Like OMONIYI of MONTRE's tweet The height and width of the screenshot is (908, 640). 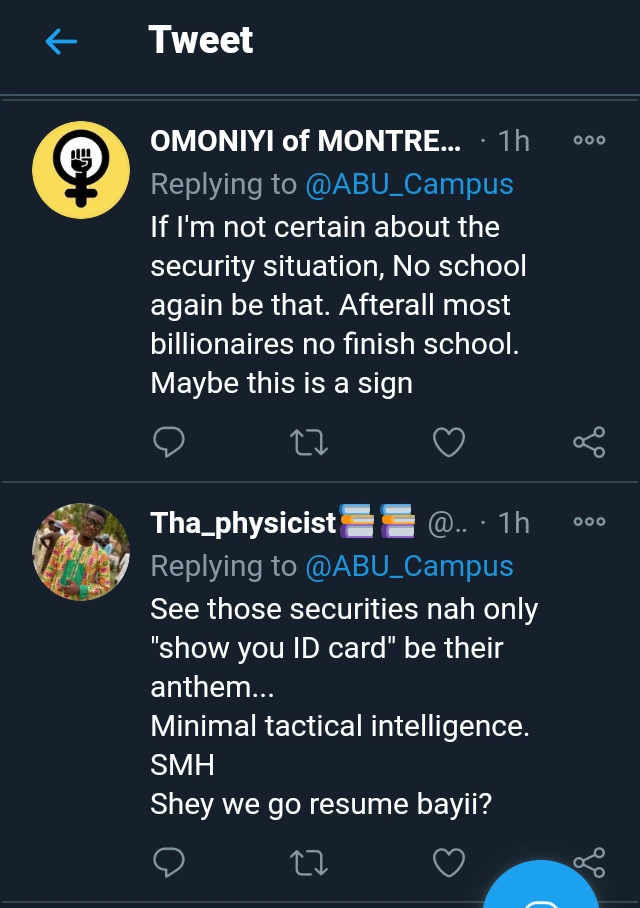coord(449,442)
